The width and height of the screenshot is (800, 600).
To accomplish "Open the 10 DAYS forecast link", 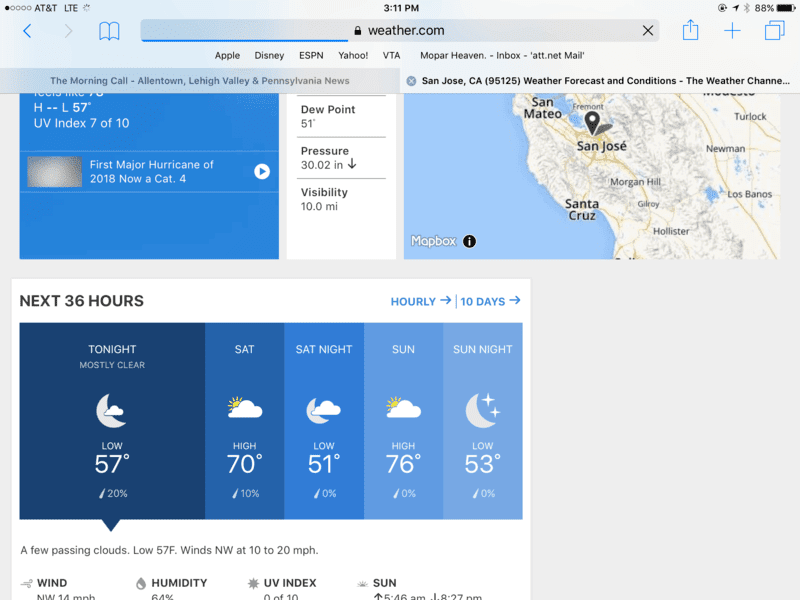I will coord(490,301).
